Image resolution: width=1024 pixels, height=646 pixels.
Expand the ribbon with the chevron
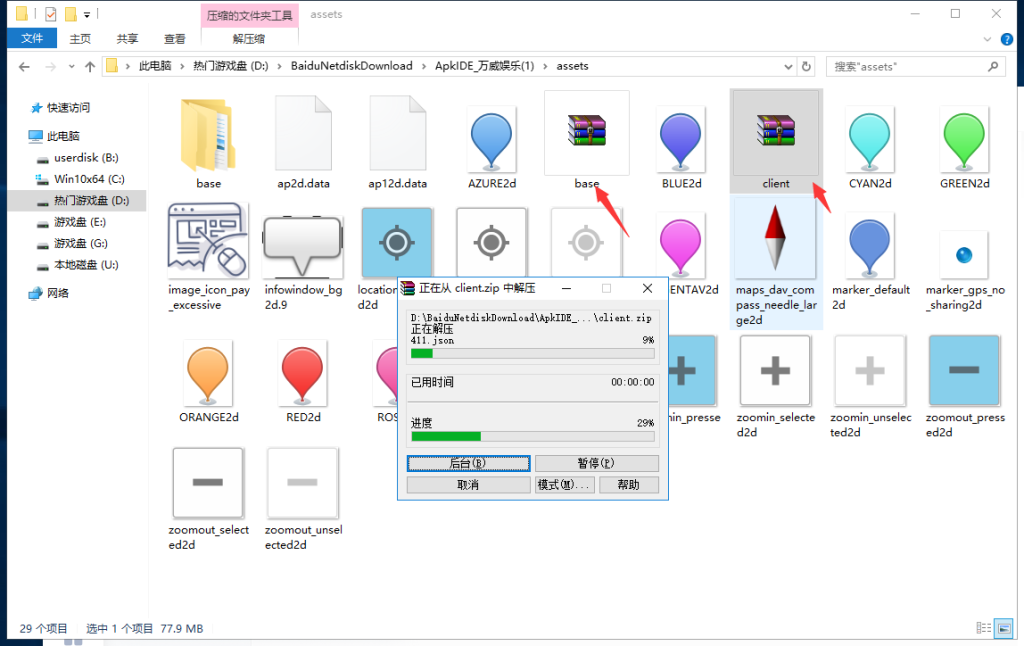[x=986, y=39]
